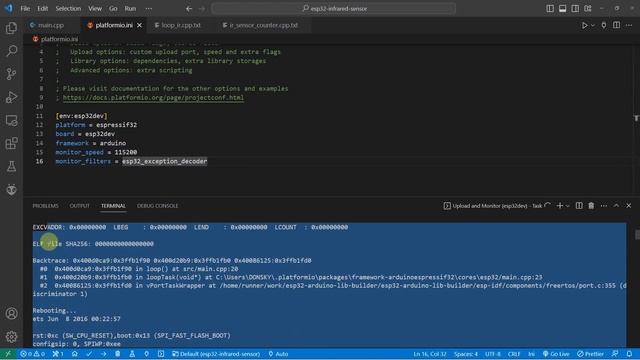Click PlatformIO Build checkmark in status bar
The width and height of the screenshot is (640, 360).
[89, 354]
